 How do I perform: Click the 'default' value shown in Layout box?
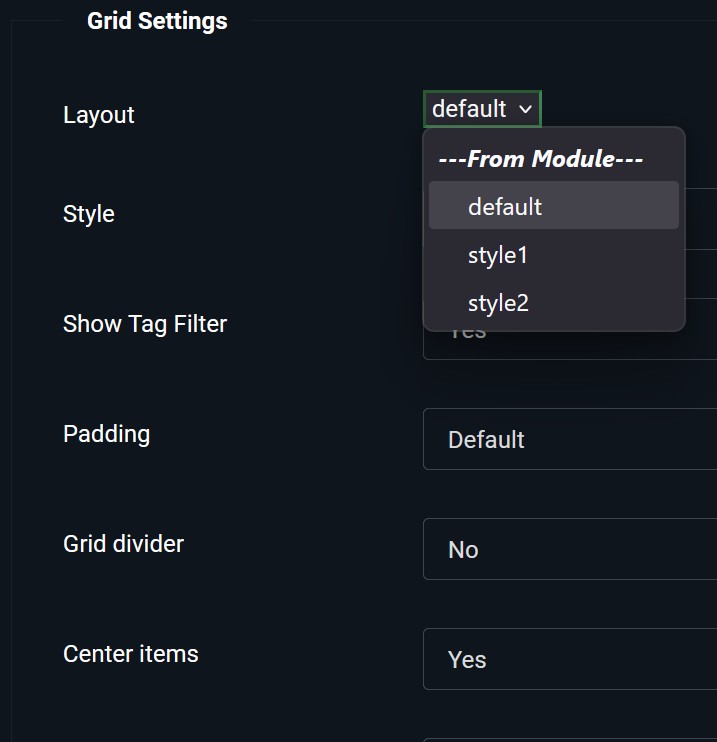(x=469, y=109)
